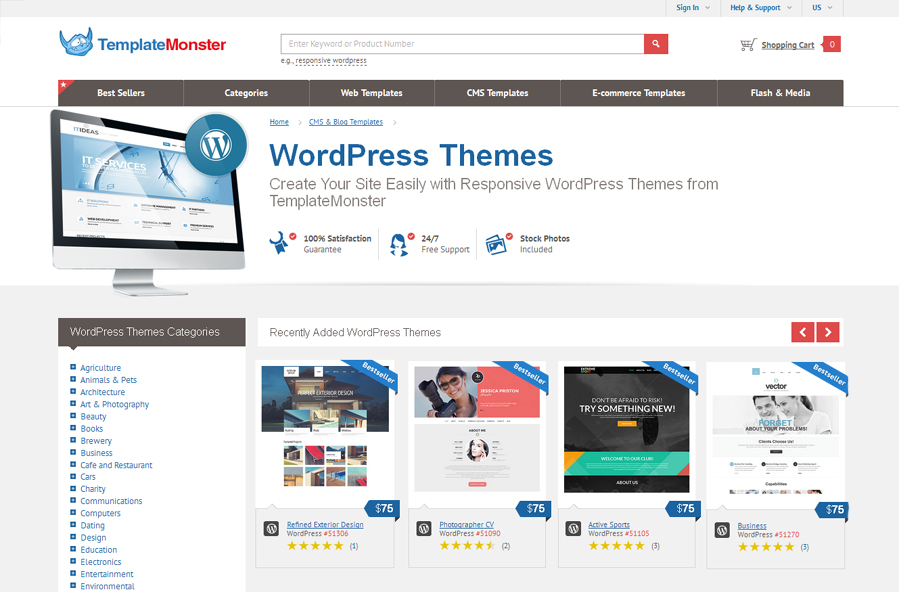Click the red star corner on Best Sellers
This screenshot has height=592, width=899.
point(64,86)
